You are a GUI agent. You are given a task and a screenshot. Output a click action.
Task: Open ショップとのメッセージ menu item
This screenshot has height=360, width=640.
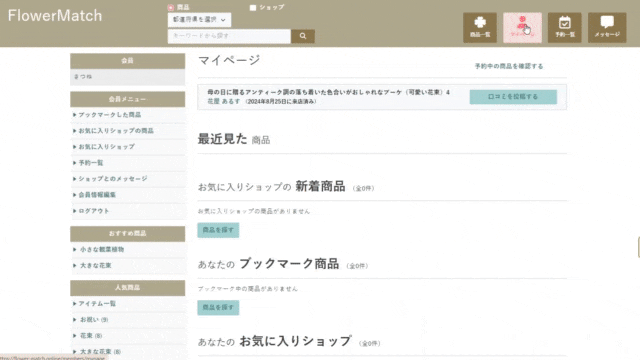(x=113, y=179)
